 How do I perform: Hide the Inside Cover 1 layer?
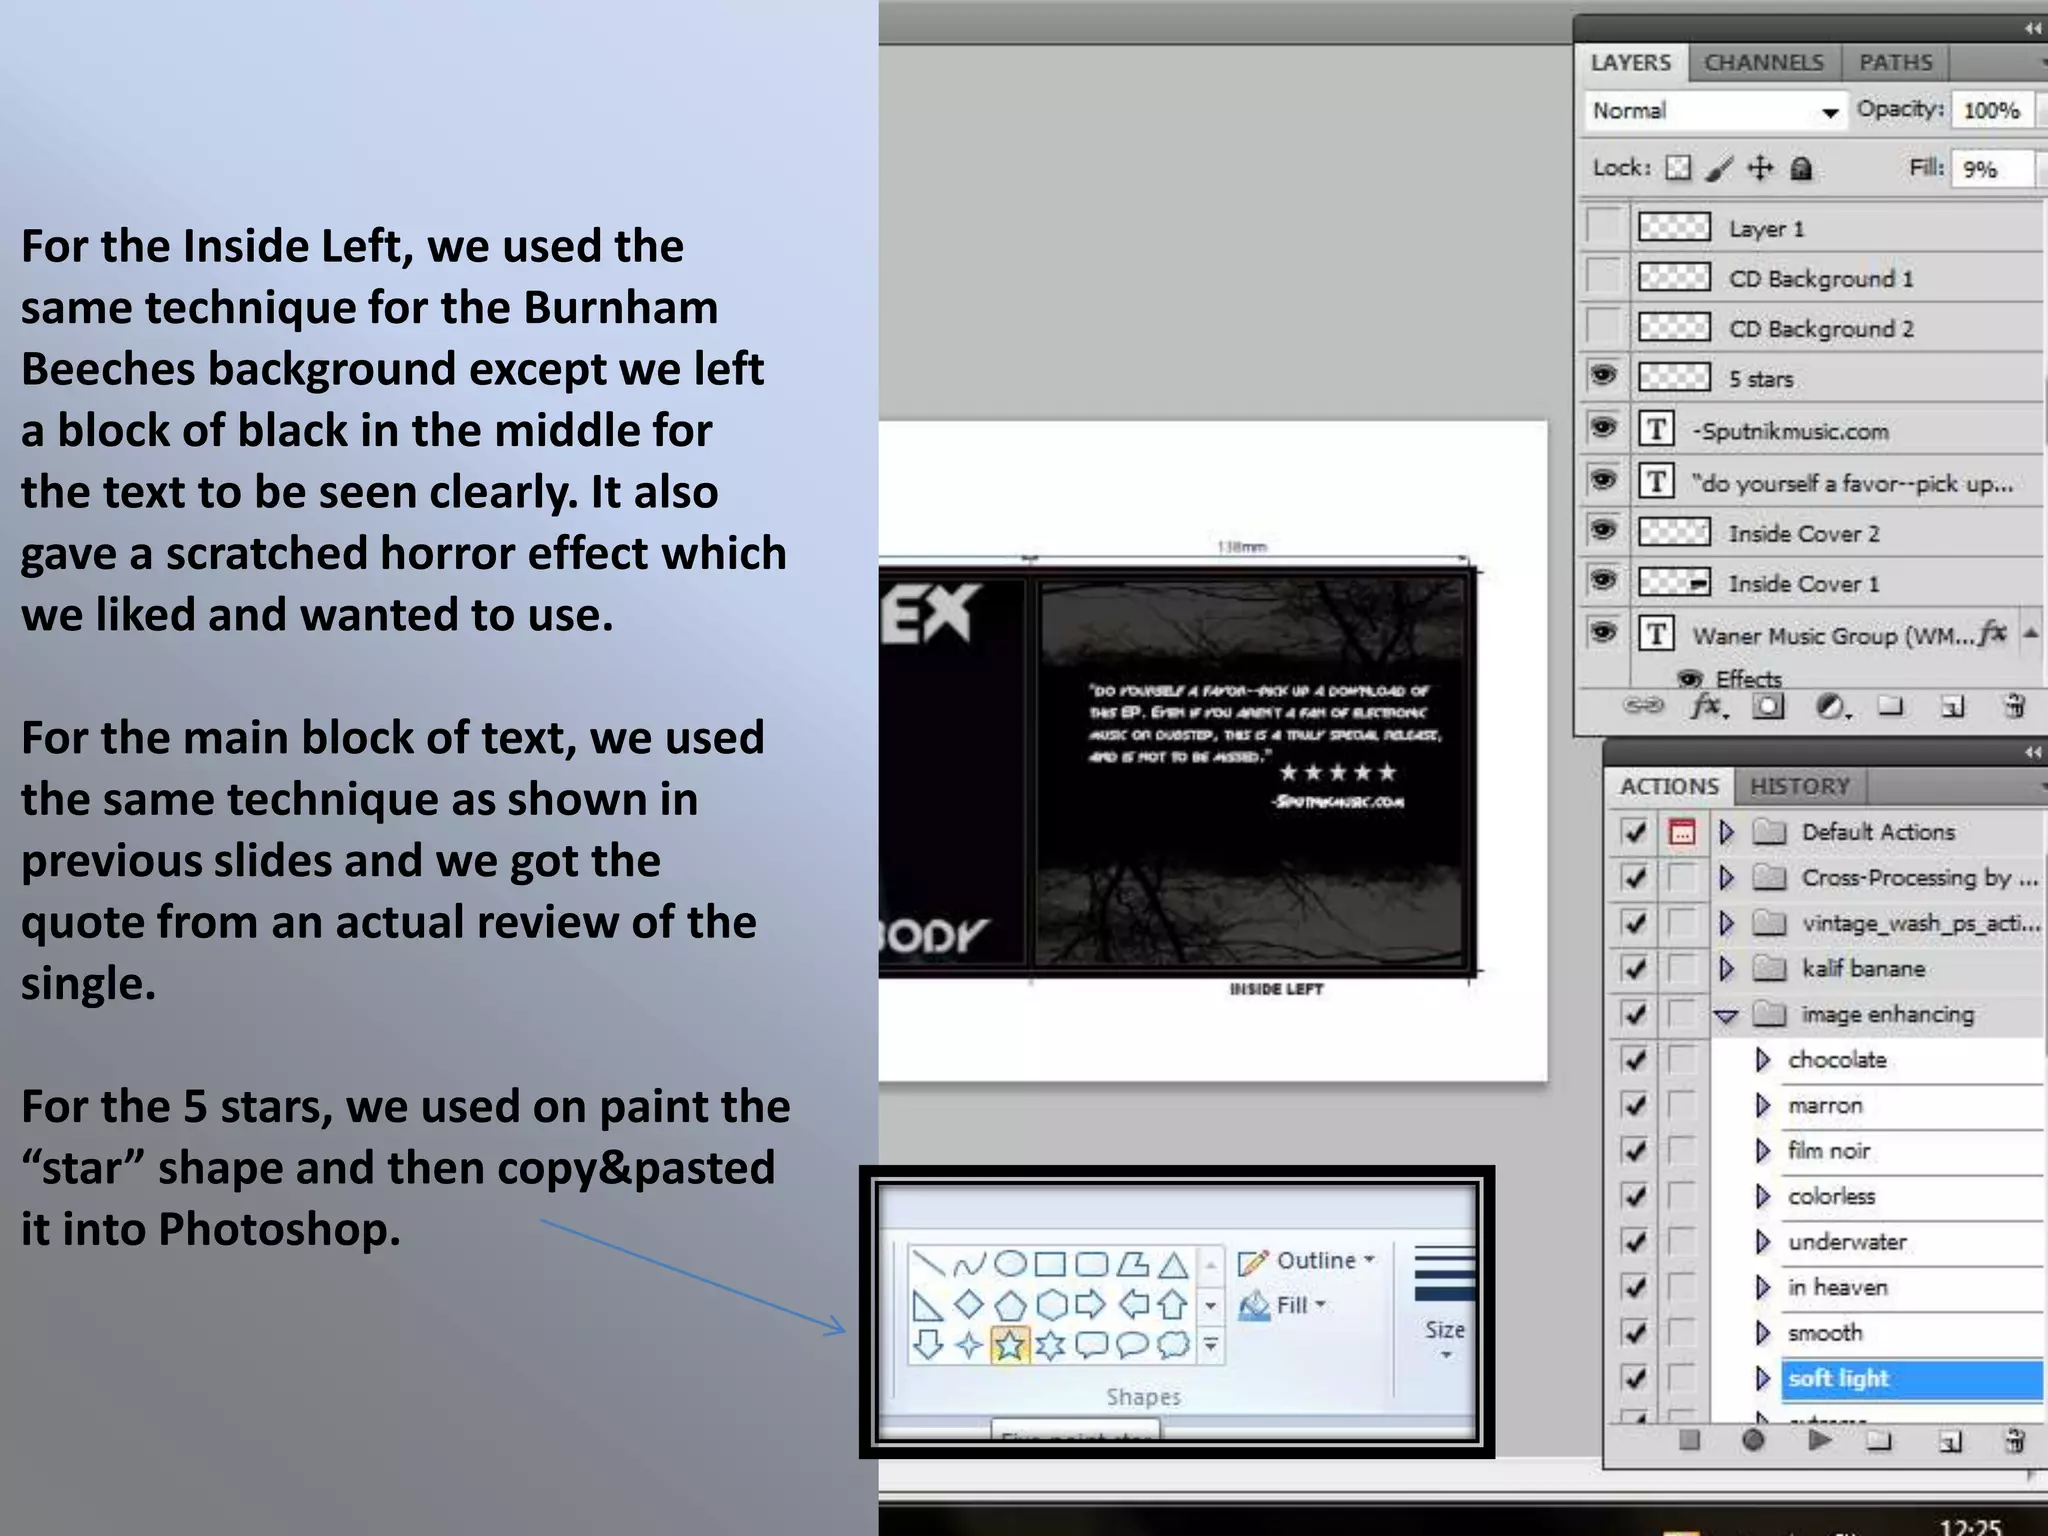coord(1604,581)
